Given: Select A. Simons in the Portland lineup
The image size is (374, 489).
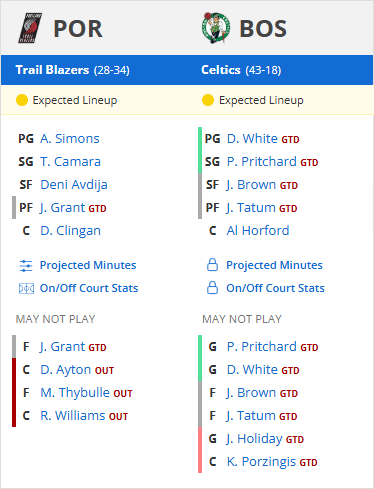Looking at the screenshot, I should 70,139.
